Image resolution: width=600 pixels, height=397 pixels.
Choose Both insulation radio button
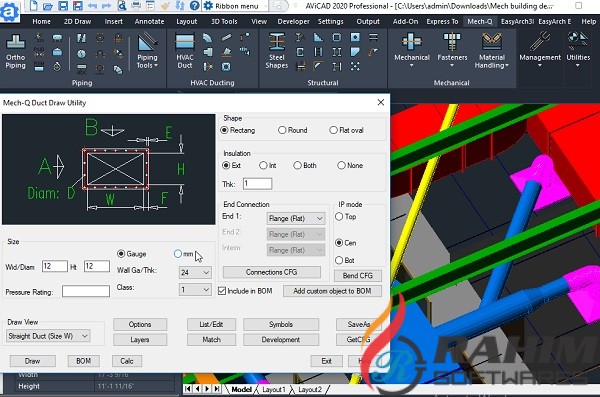297,165
